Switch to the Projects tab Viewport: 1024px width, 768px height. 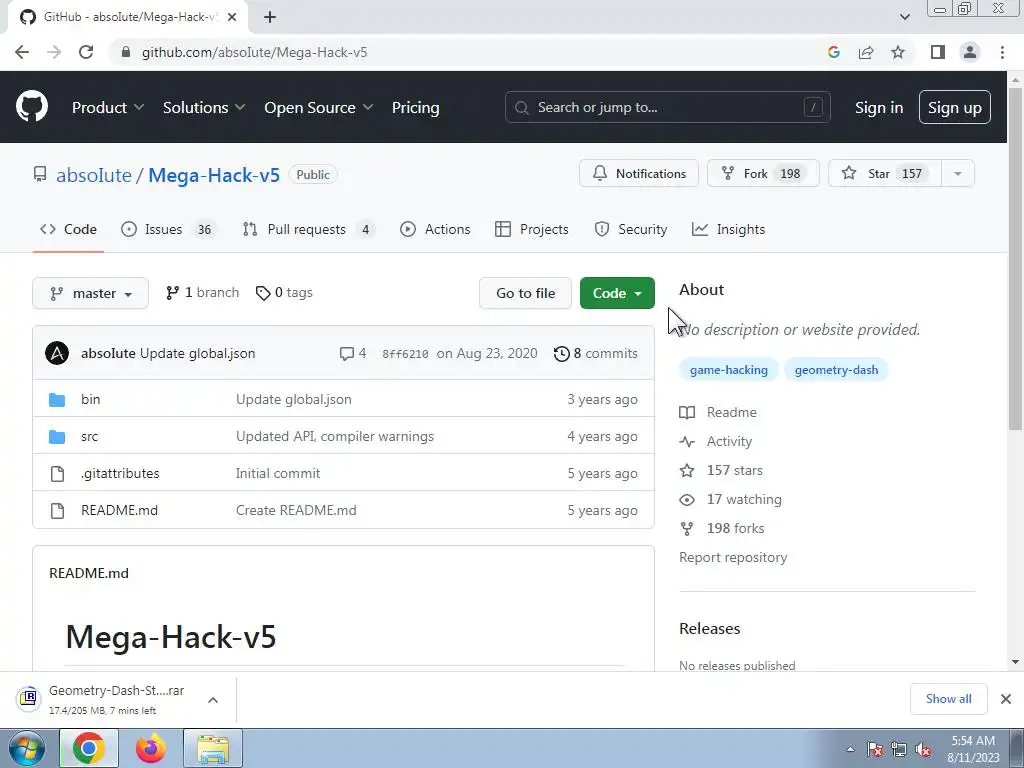point(532,229)
